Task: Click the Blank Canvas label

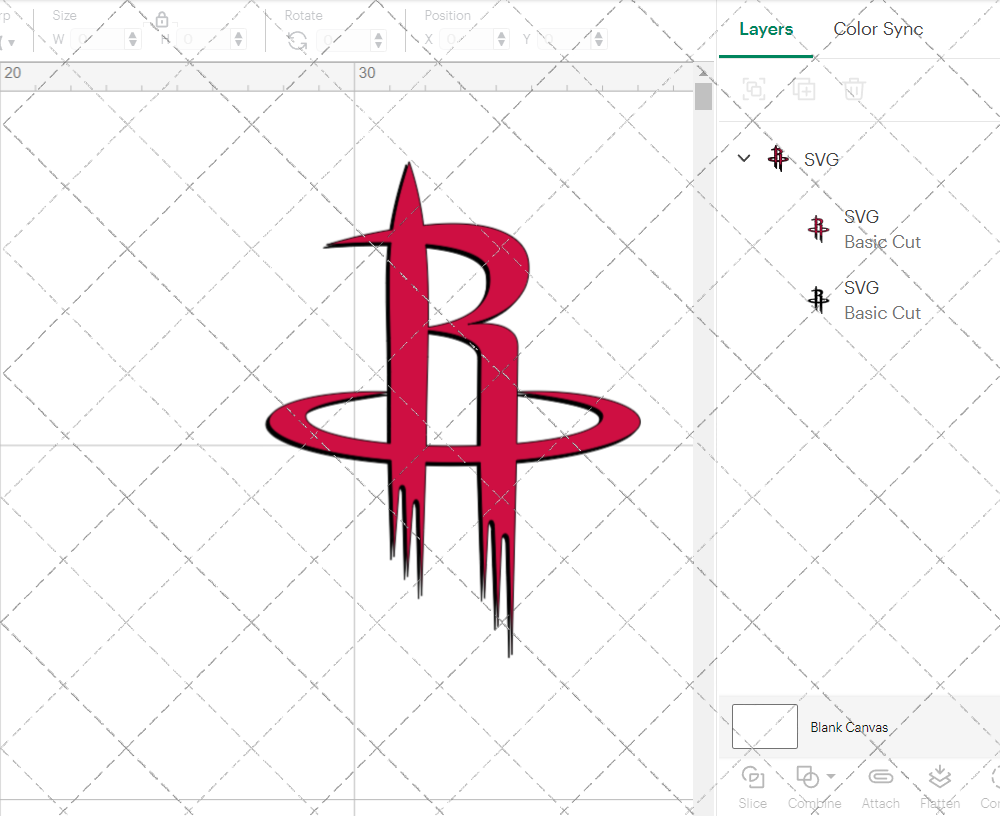Action: pos(849,727)
